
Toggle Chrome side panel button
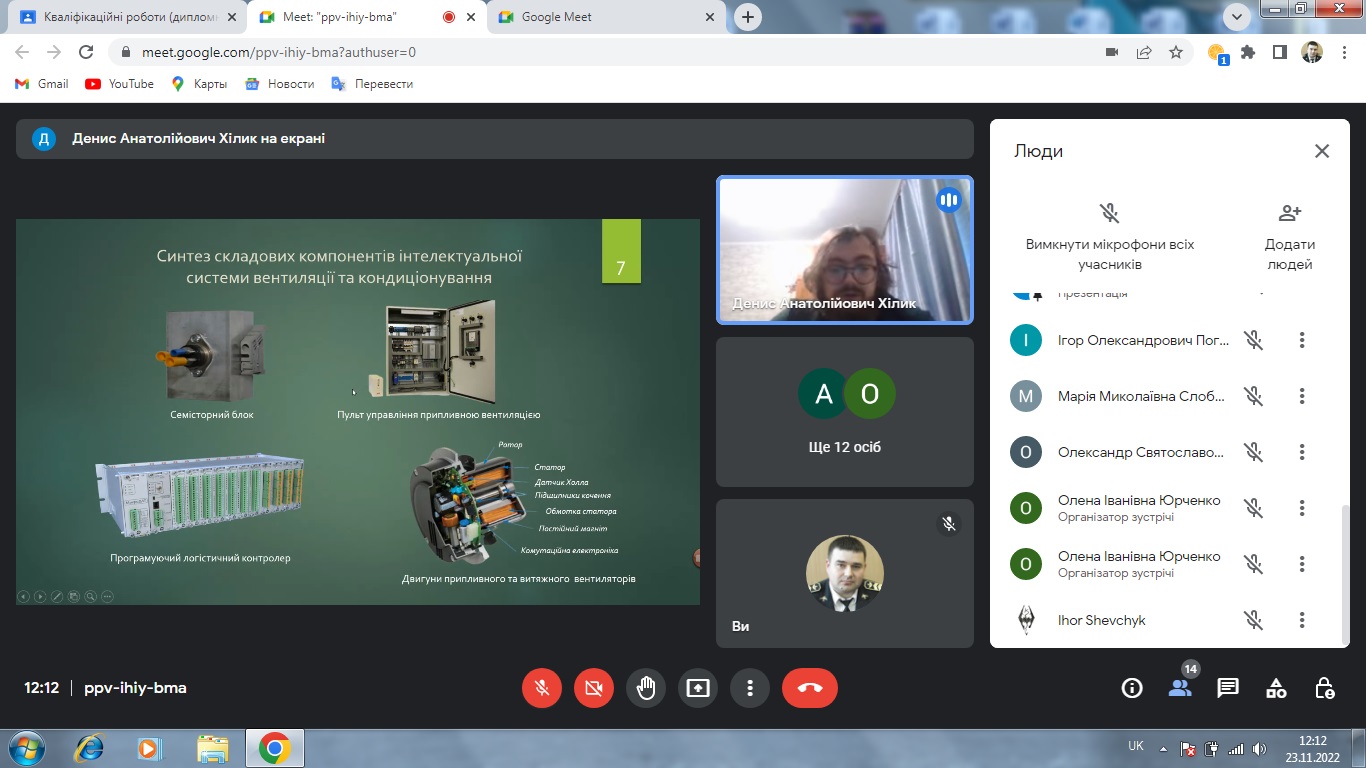[1279, 52]
